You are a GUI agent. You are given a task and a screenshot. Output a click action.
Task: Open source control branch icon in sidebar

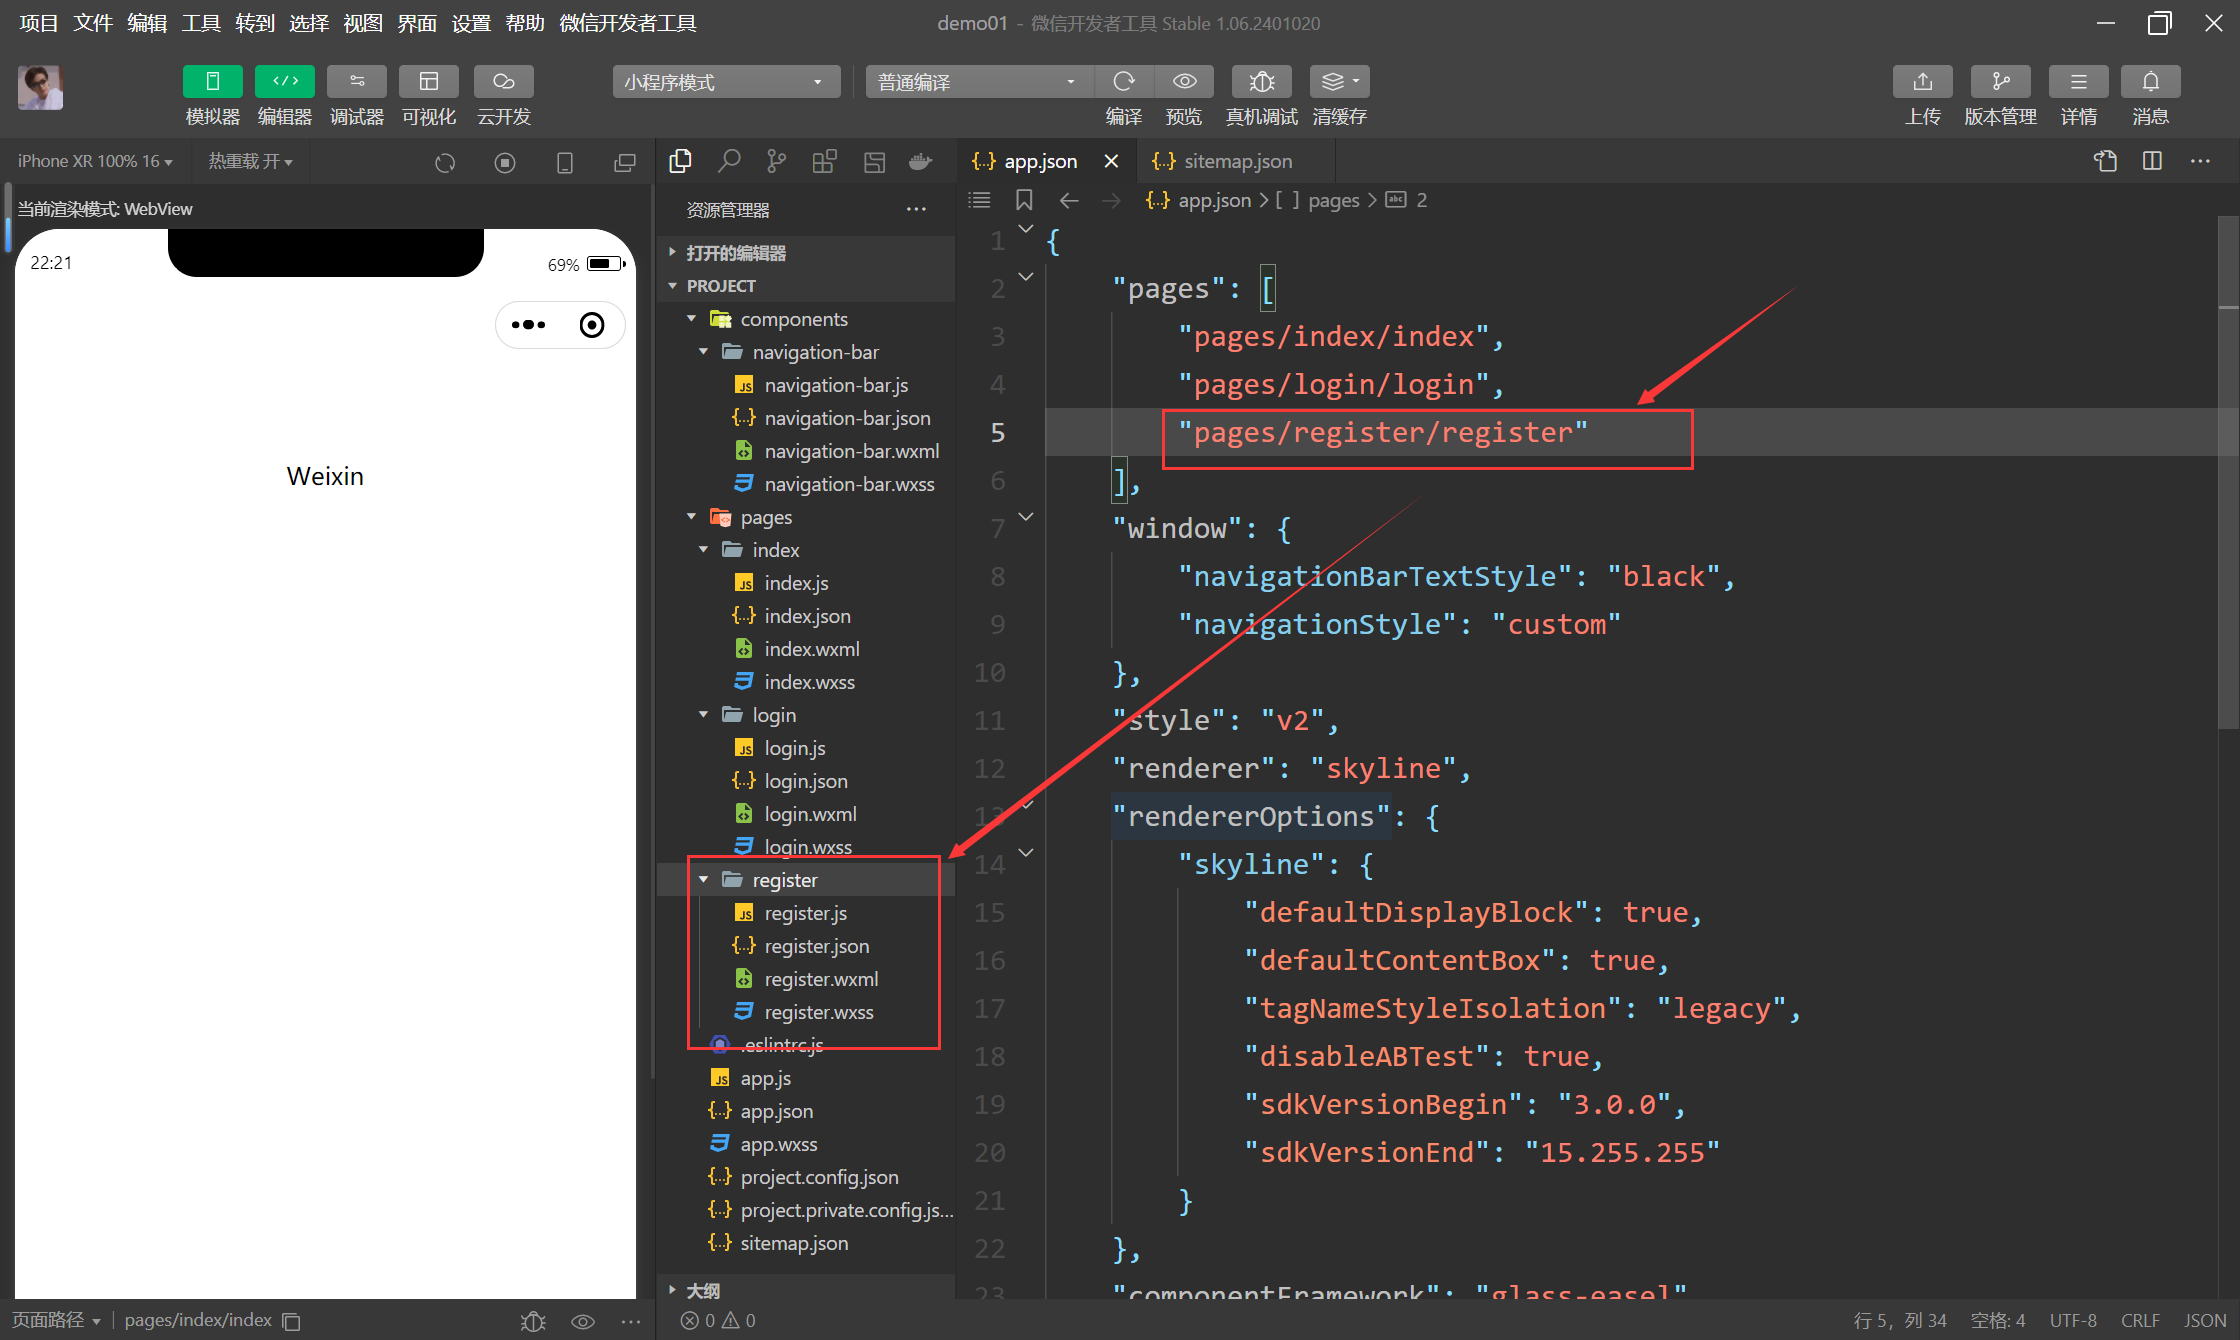(776, 161)
